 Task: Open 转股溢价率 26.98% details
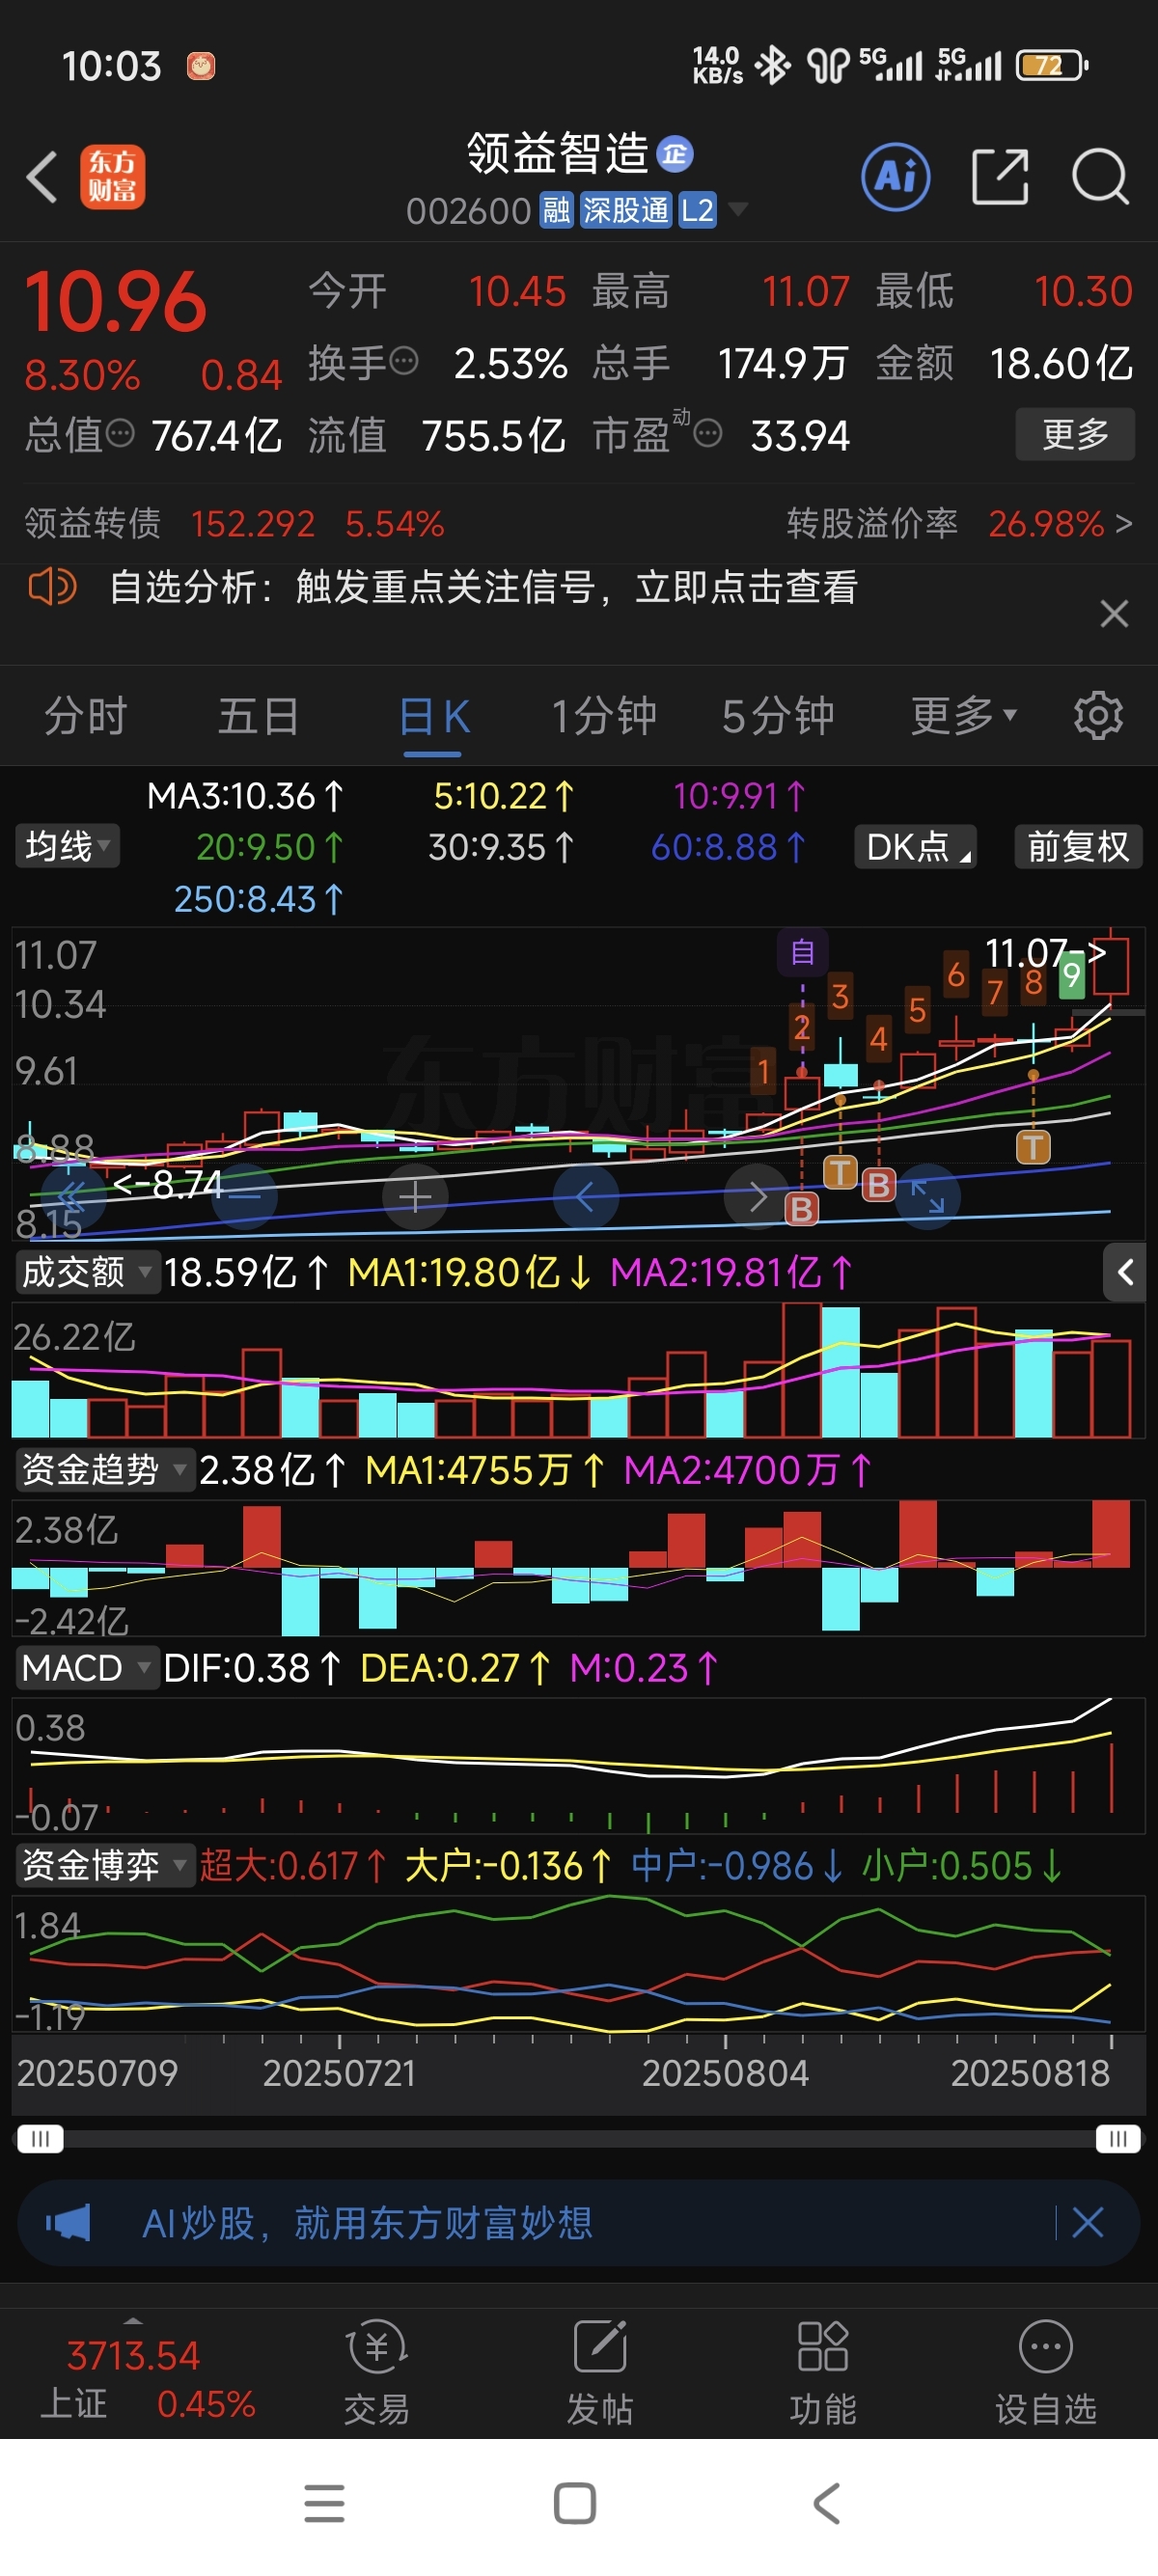[959, 523]
